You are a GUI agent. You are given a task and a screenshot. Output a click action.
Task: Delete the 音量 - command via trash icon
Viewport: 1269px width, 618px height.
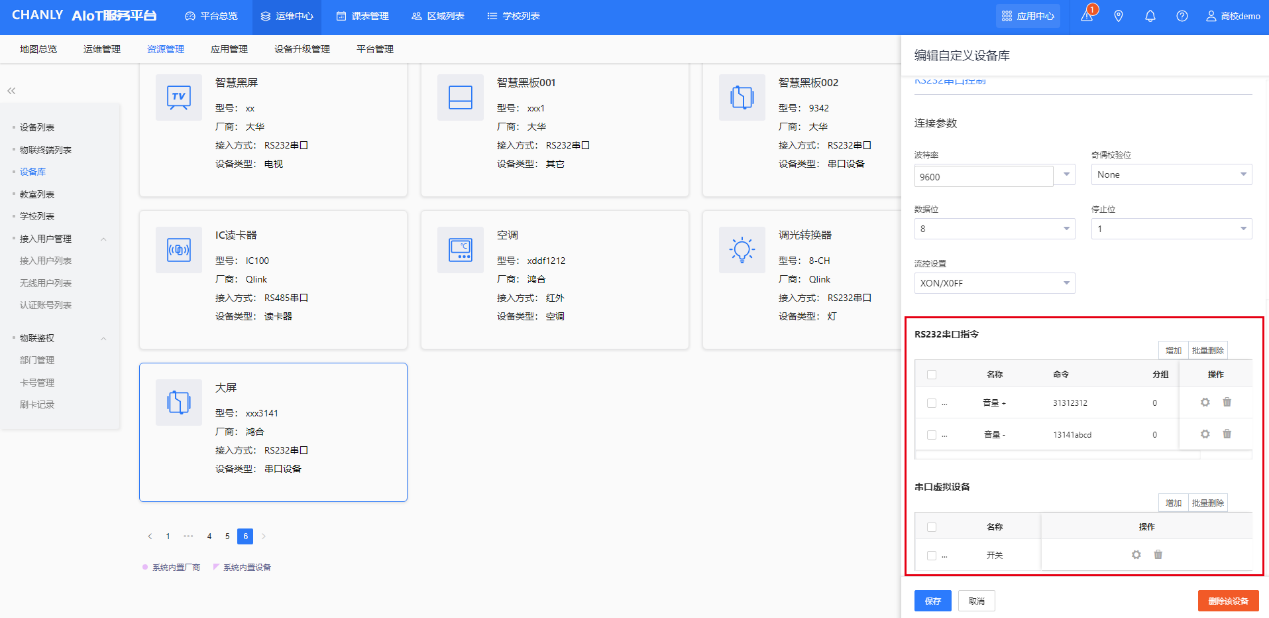pyautogui.click(x=1227, y=435)
